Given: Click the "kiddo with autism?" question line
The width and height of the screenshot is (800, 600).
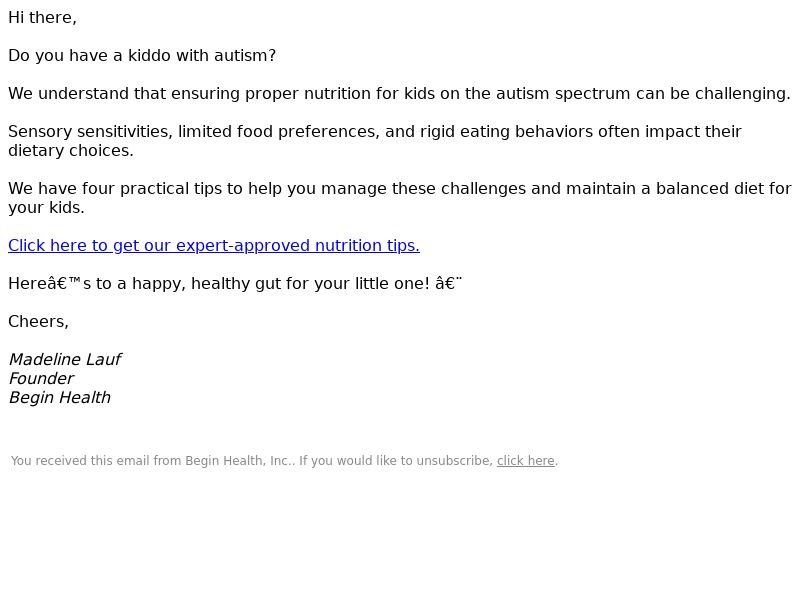Looking at the screenshot, I should (142, 56).
